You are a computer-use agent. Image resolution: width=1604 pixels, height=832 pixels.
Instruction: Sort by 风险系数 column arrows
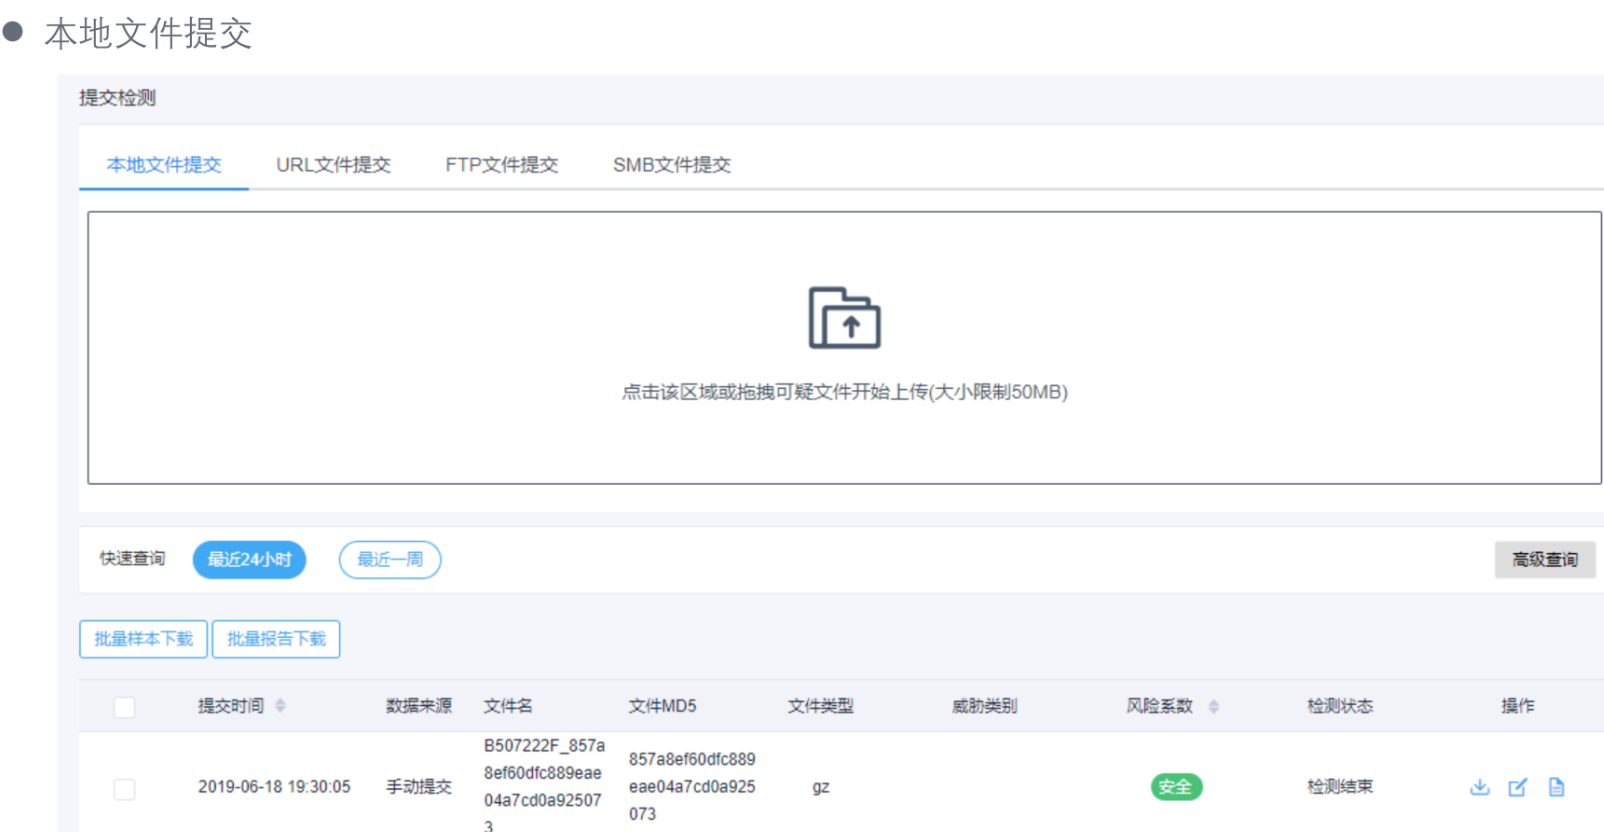pos(1213,706)
